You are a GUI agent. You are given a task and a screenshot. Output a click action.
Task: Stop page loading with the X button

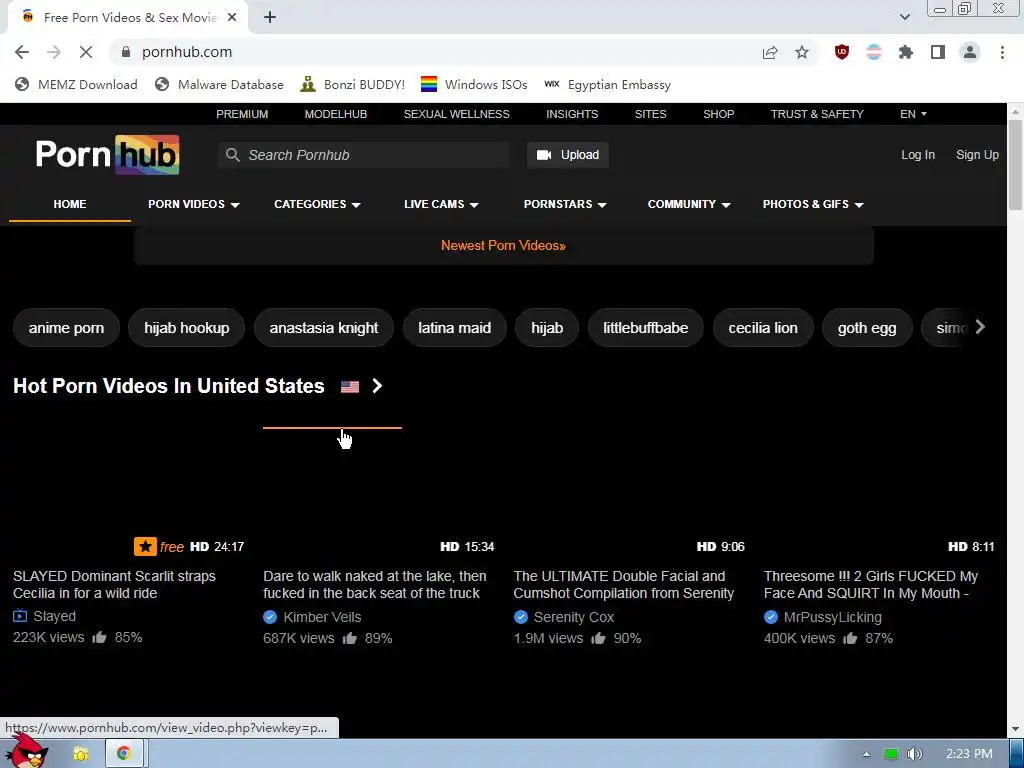coord(86,52)
